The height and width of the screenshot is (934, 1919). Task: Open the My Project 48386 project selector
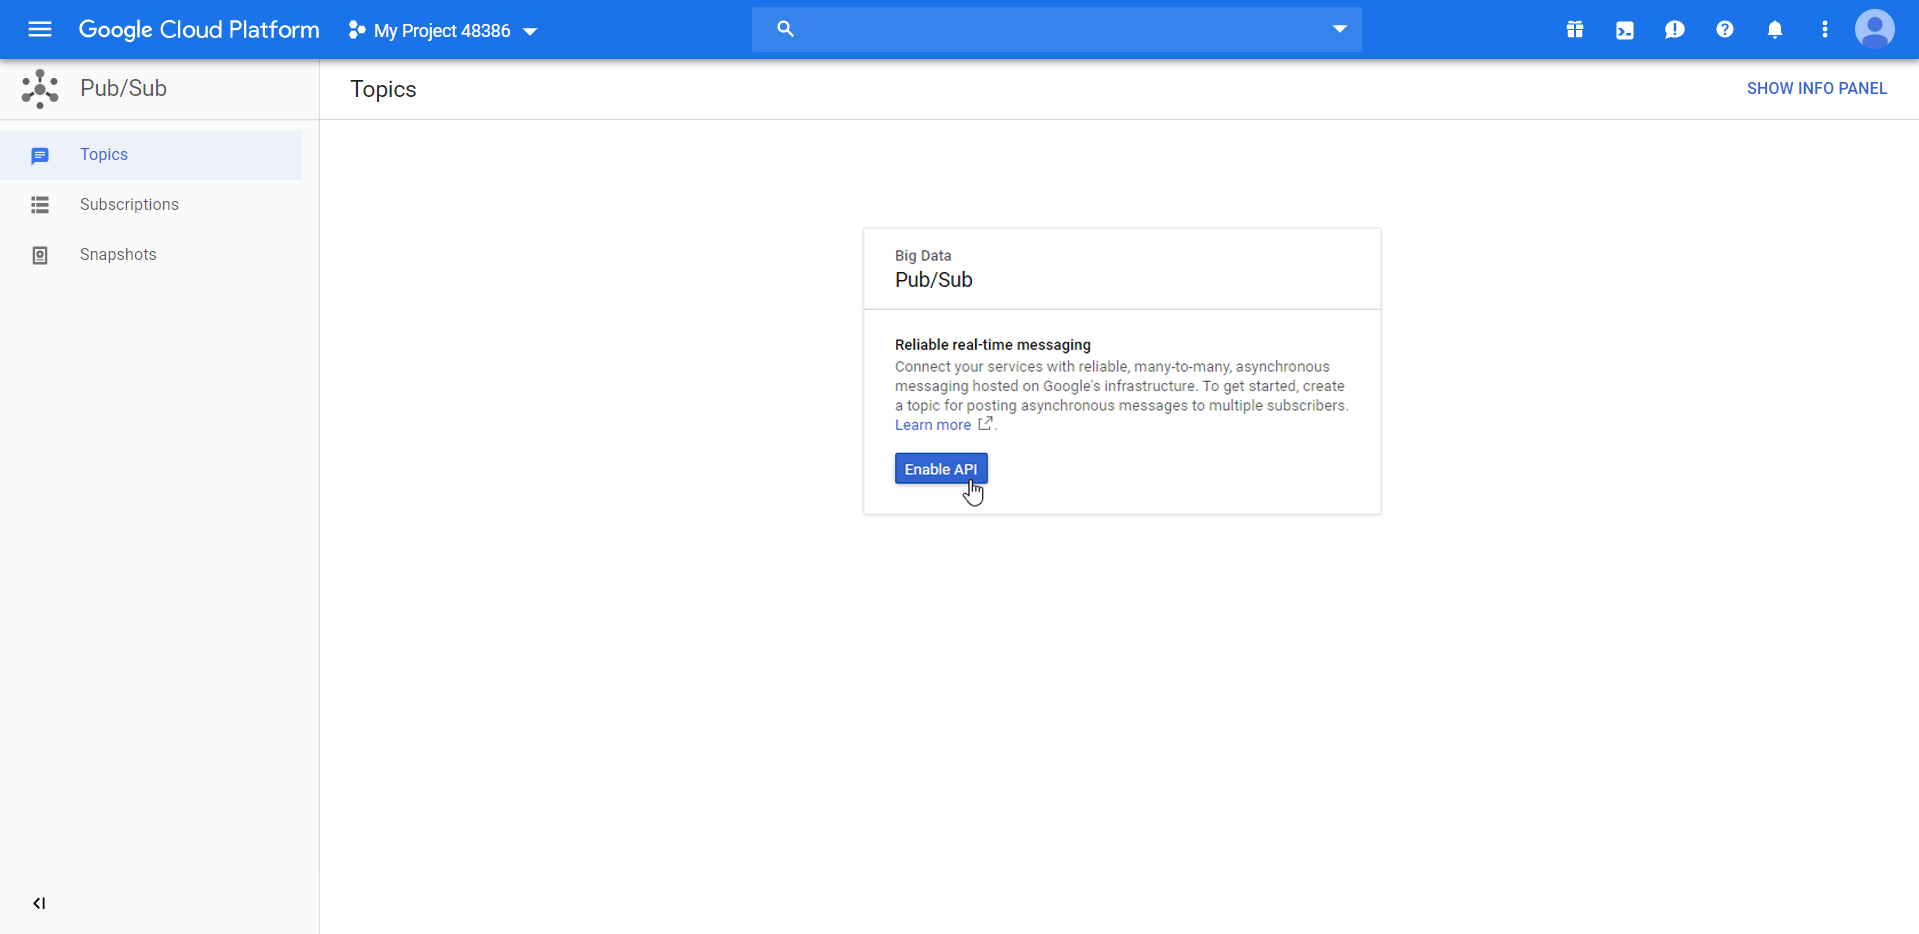click(443, 31)
